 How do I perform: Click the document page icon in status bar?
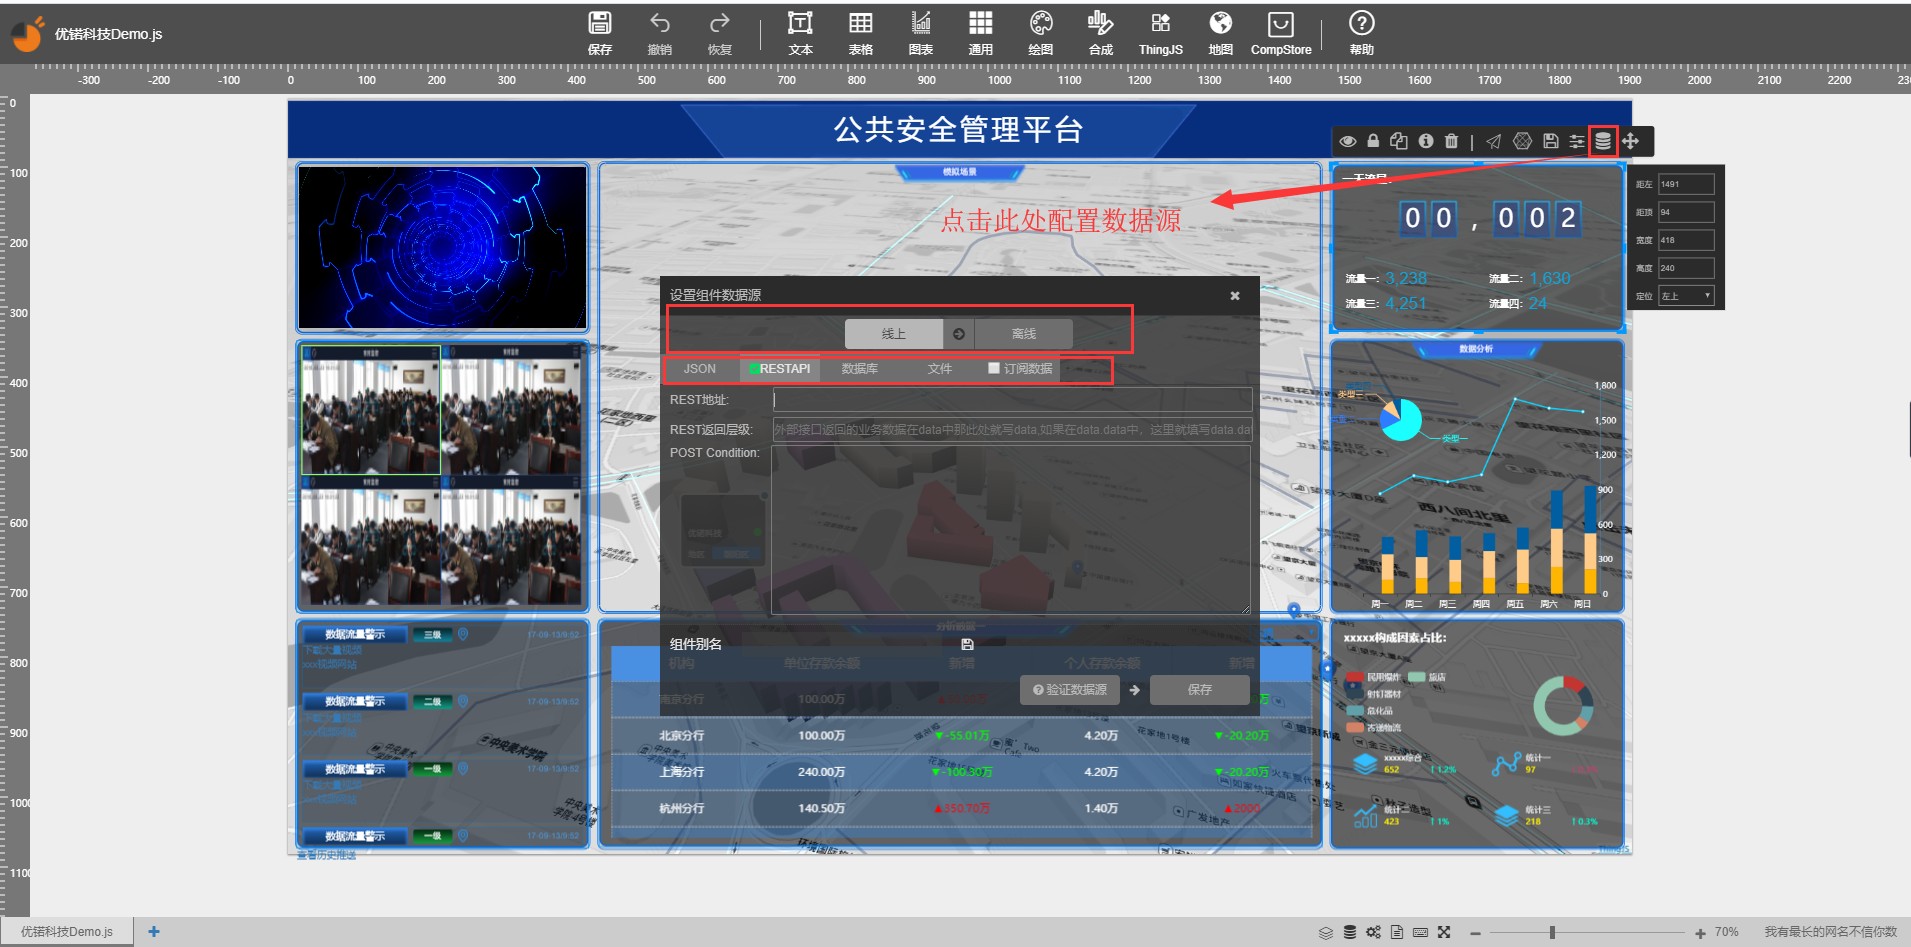coord(1397,932)
